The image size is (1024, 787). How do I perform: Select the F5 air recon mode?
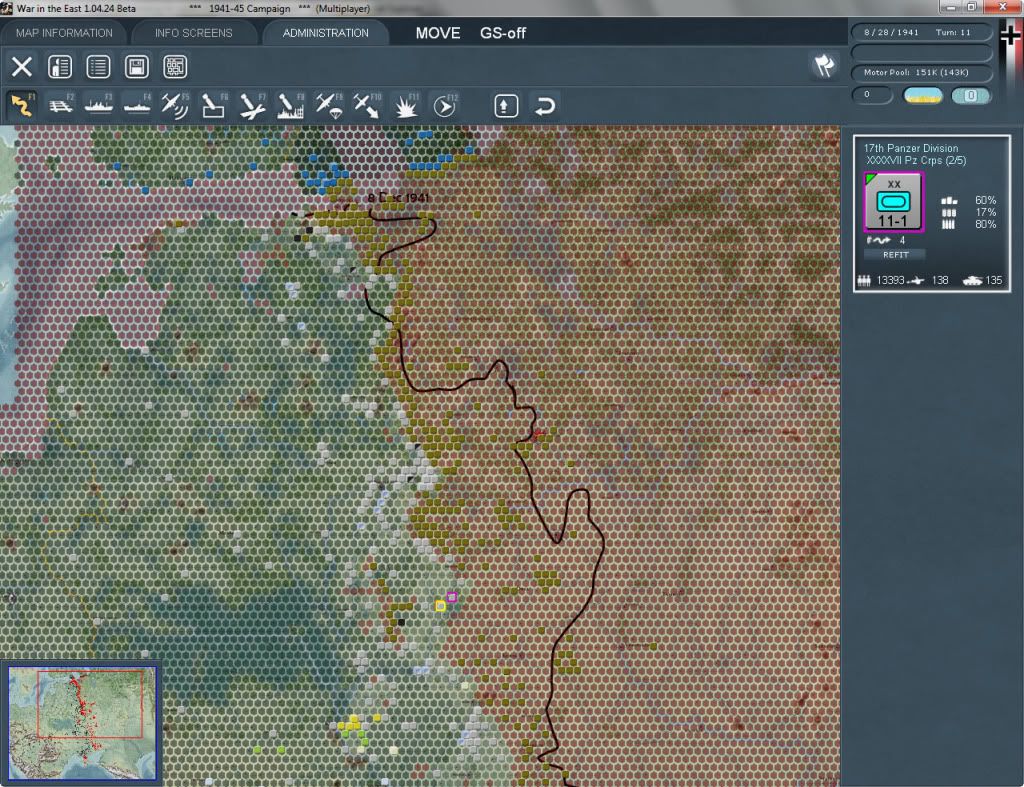pos(175,106)
